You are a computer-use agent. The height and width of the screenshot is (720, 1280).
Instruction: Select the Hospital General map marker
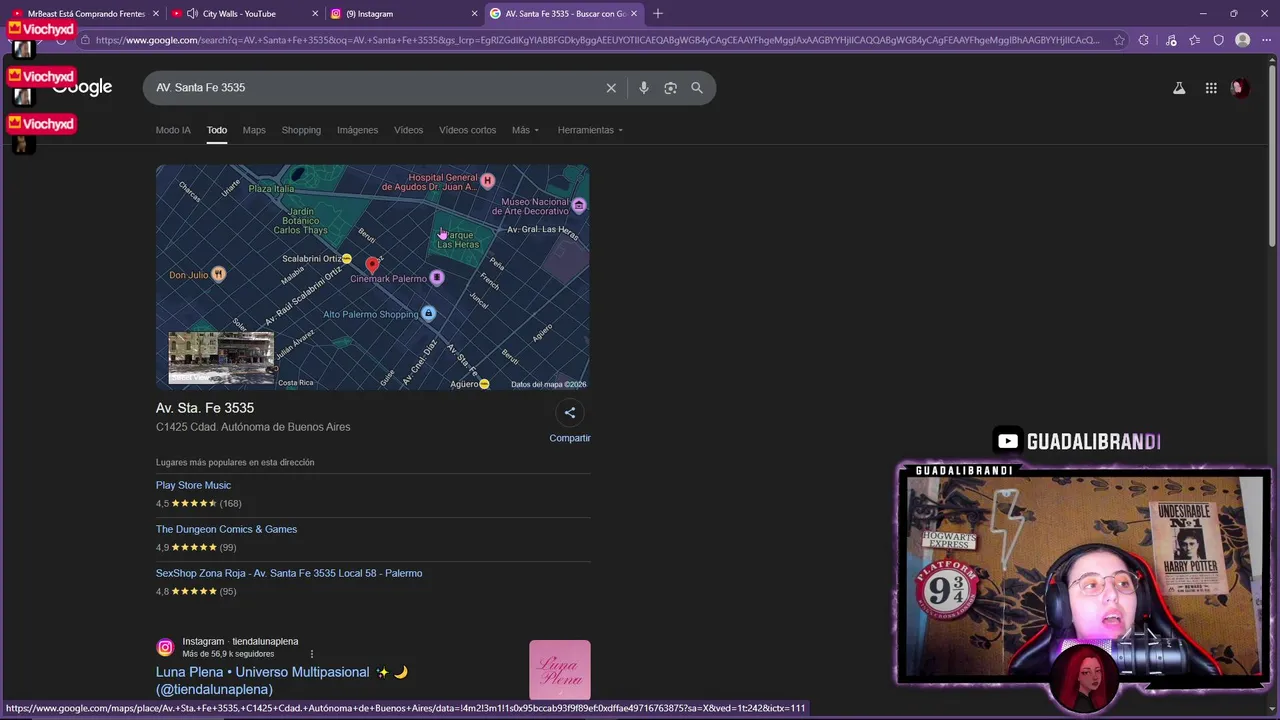click(487, 181)
